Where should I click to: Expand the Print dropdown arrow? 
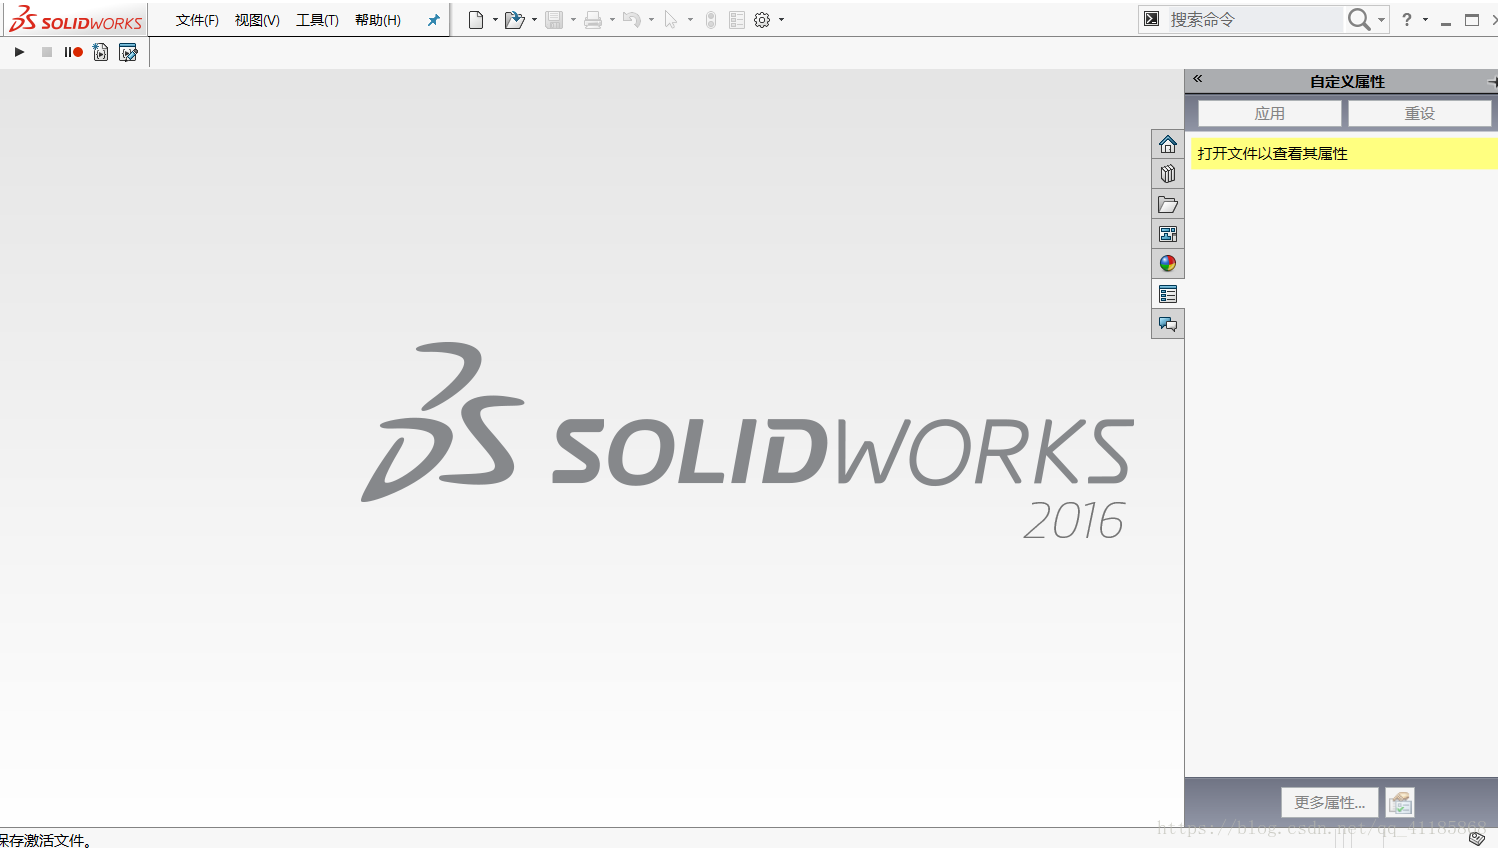(612, 20)
